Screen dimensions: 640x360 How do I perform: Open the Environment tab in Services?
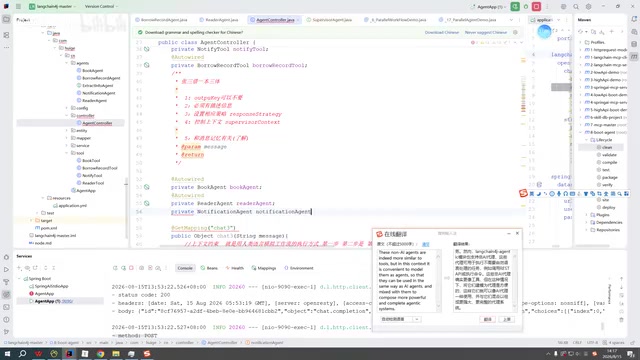299,268
